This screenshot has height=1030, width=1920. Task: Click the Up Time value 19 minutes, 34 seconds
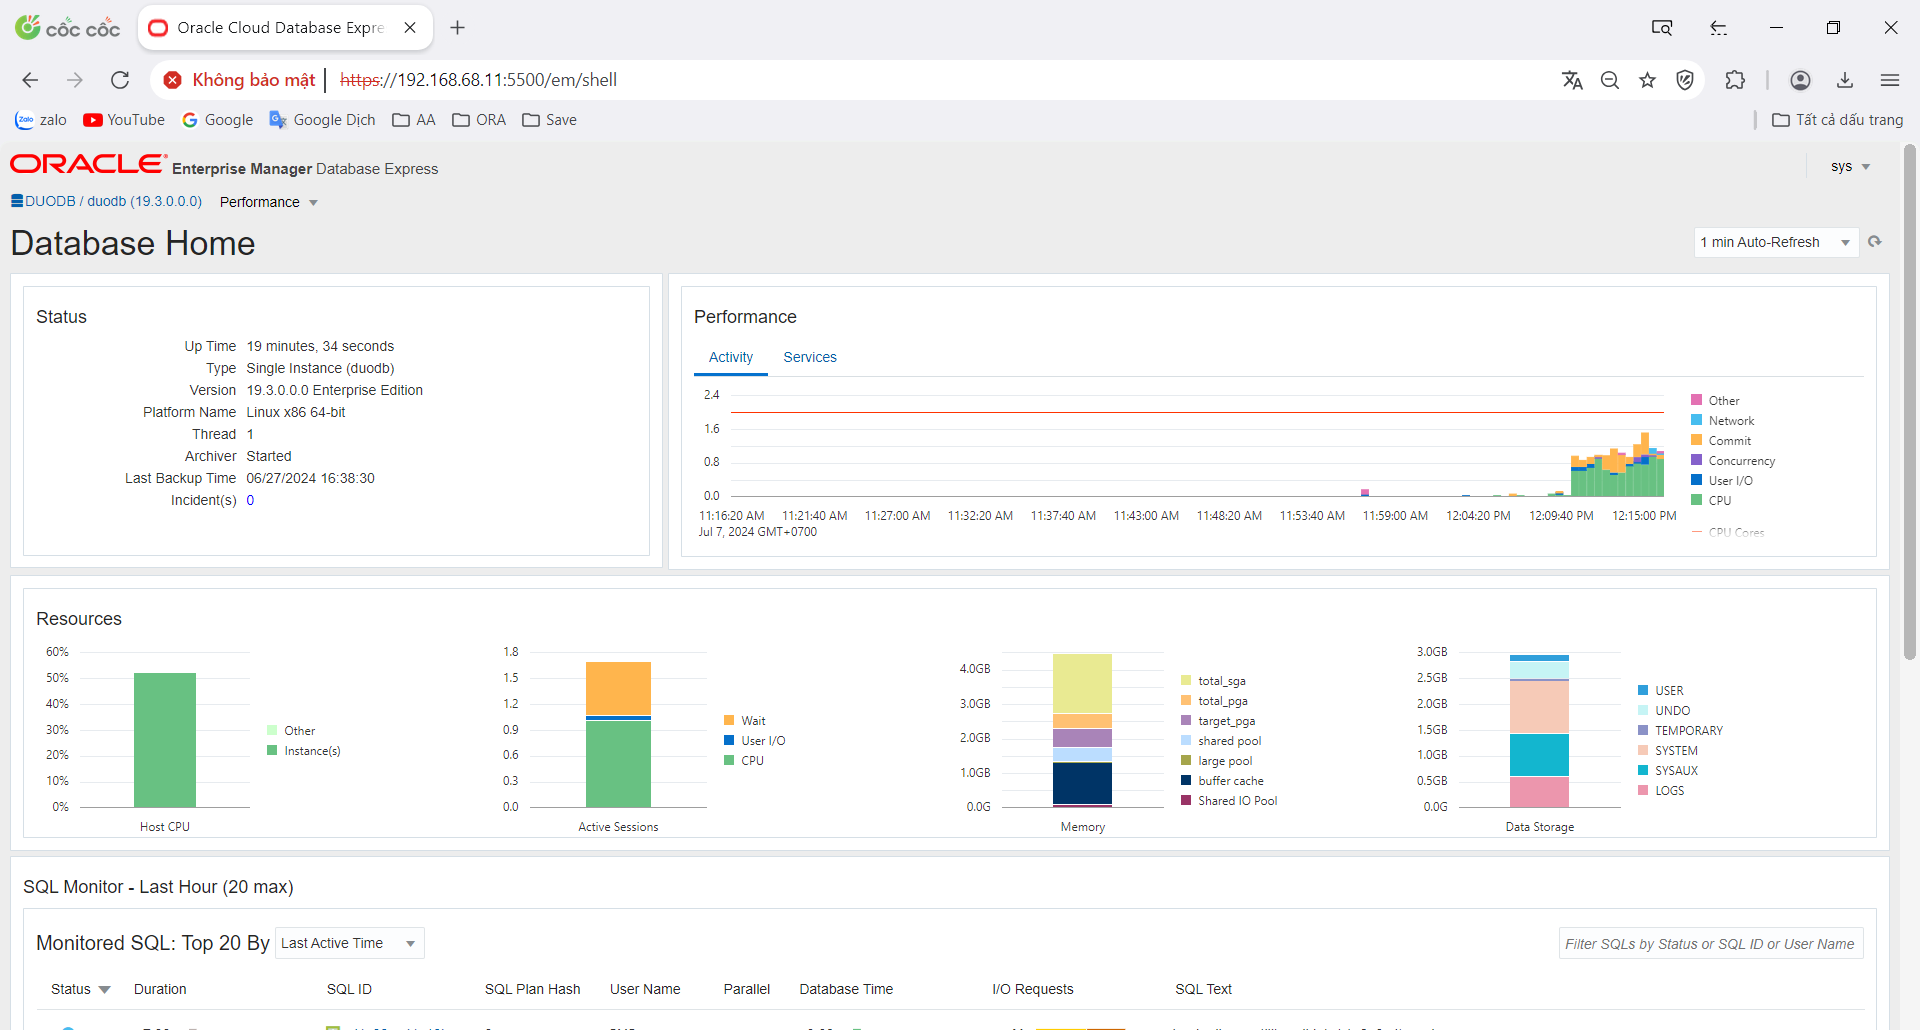(320, 346)
